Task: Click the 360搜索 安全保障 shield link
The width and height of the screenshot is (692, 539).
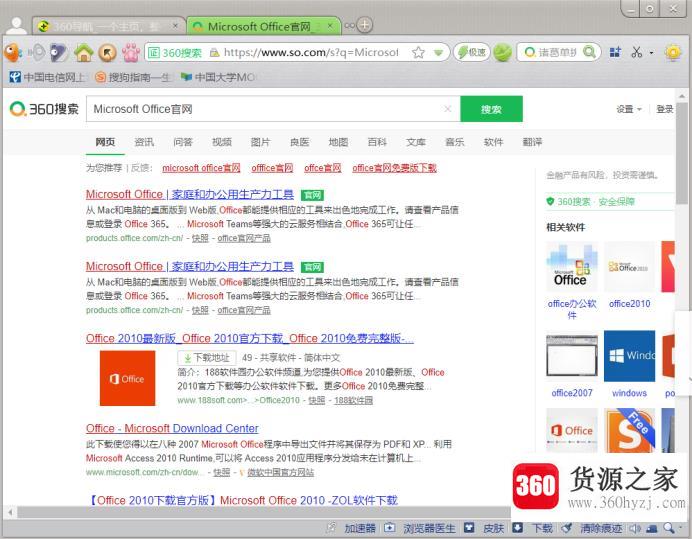Action: click(590, 202)
